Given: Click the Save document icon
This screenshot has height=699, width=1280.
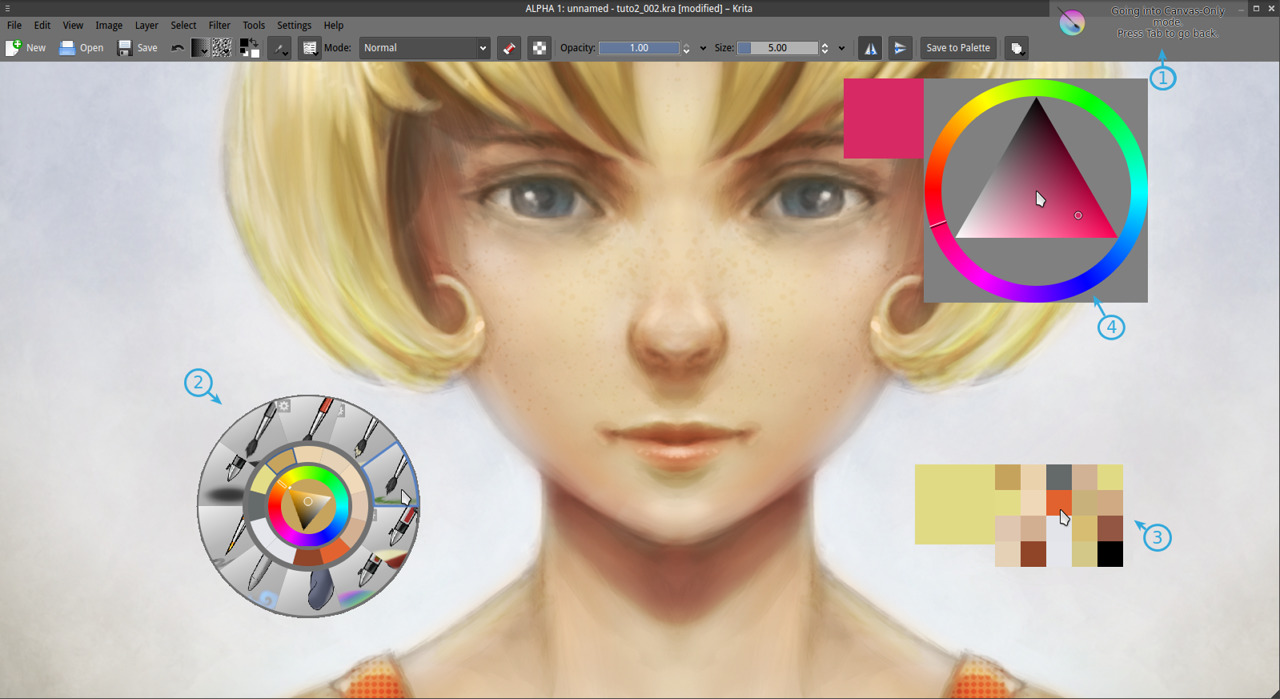Looking at the screenshot, I should tap(125, 48).
